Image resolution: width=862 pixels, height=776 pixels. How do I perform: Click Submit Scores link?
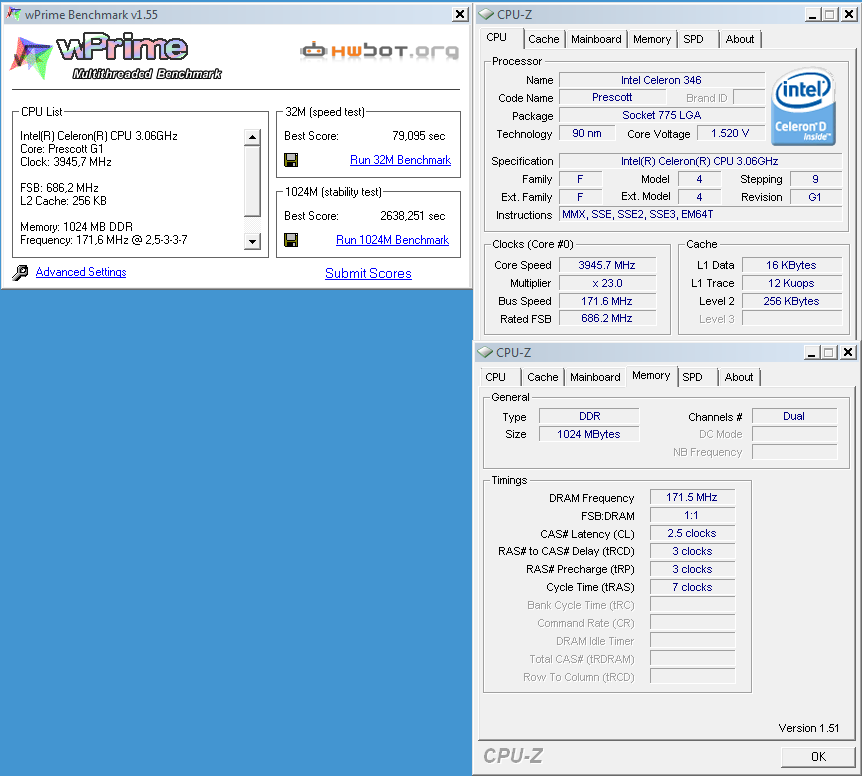(368, 273)
